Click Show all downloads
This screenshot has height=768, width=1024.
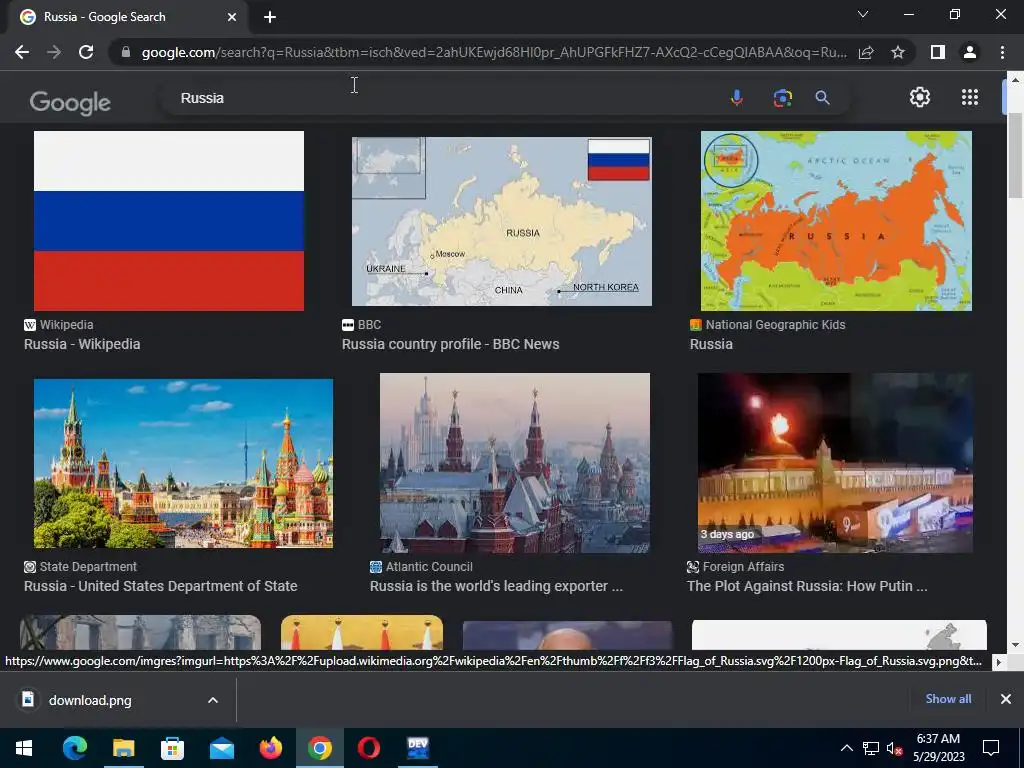tap(948, 699)
